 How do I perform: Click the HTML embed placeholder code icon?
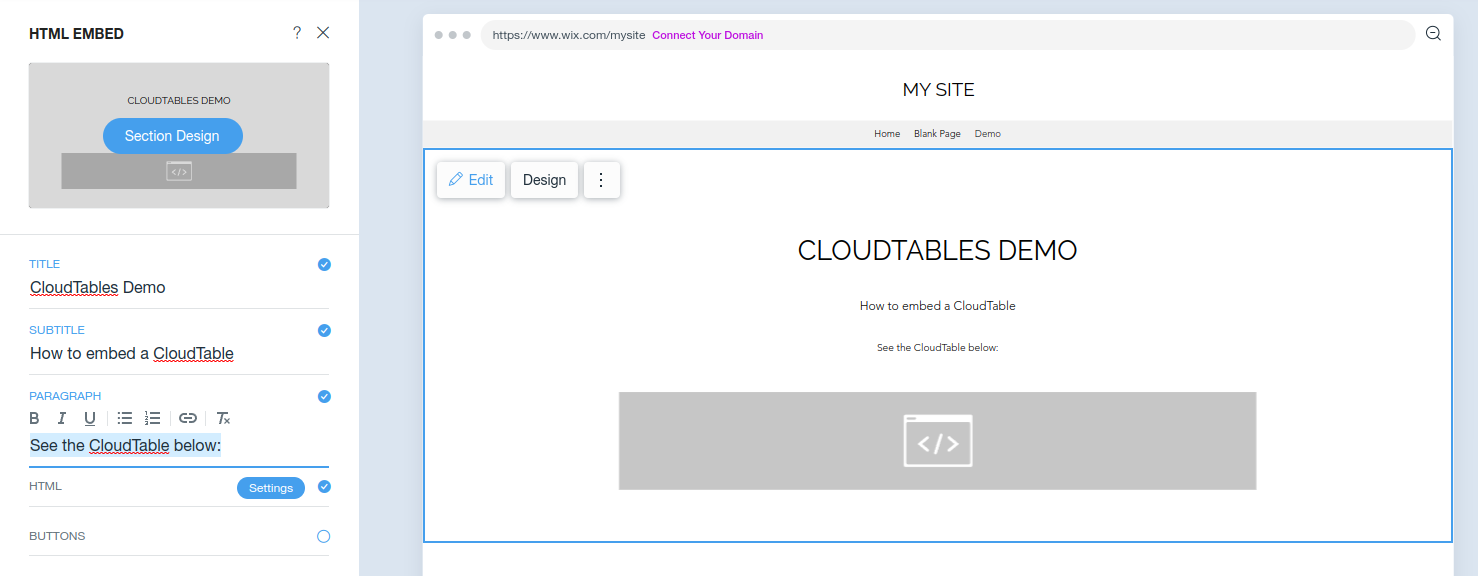tap(938, 441)
